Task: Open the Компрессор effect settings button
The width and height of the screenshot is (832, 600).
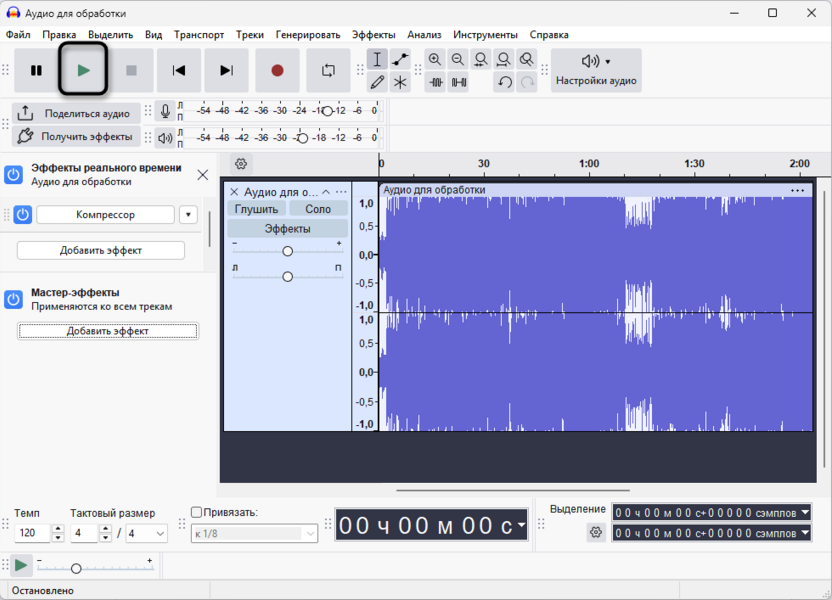Action: [x=105, y=215]
